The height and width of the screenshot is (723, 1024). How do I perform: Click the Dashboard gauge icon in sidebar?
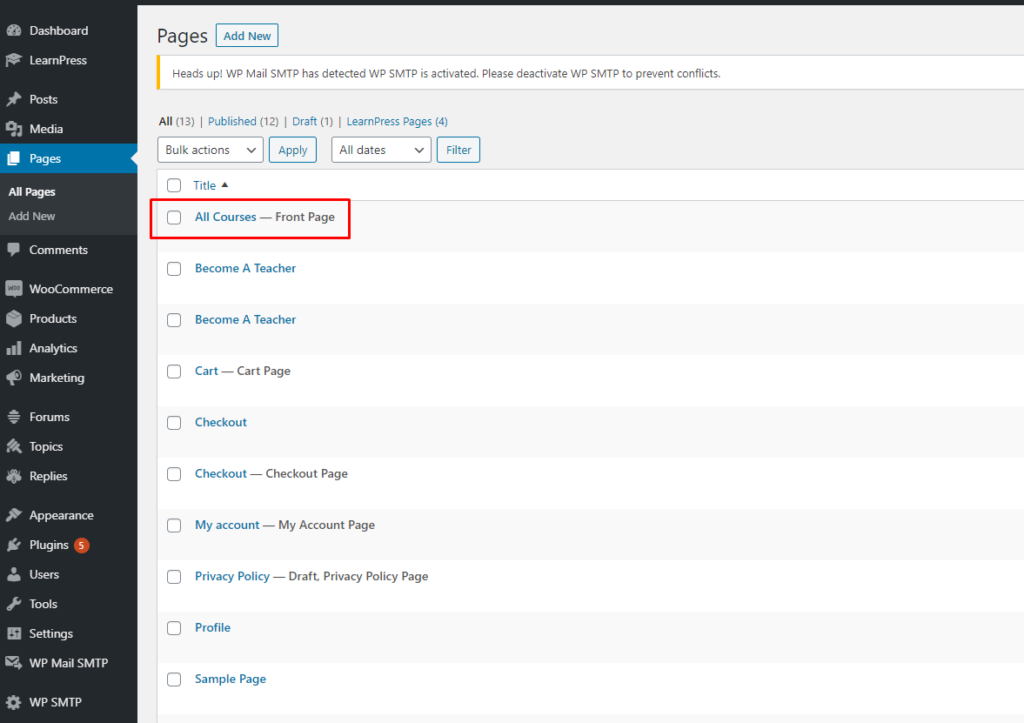[x=14, y=31]
